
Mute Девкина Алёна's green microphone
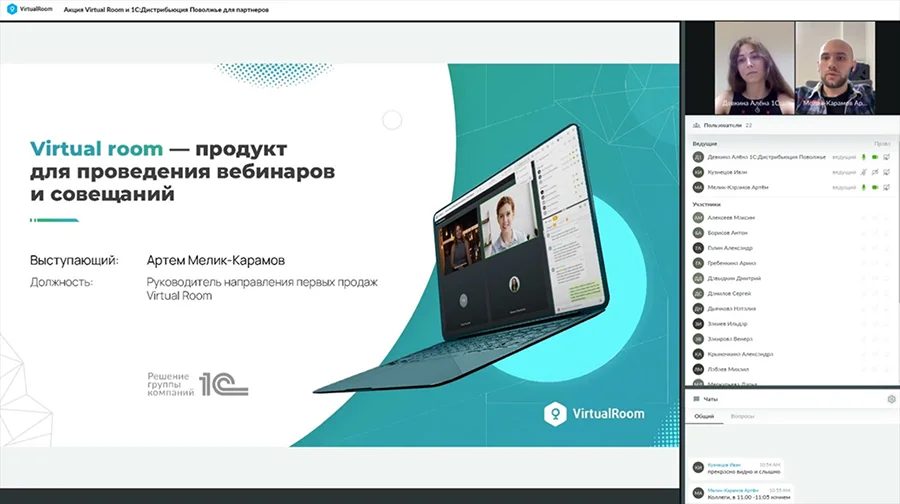click(863, 157)
